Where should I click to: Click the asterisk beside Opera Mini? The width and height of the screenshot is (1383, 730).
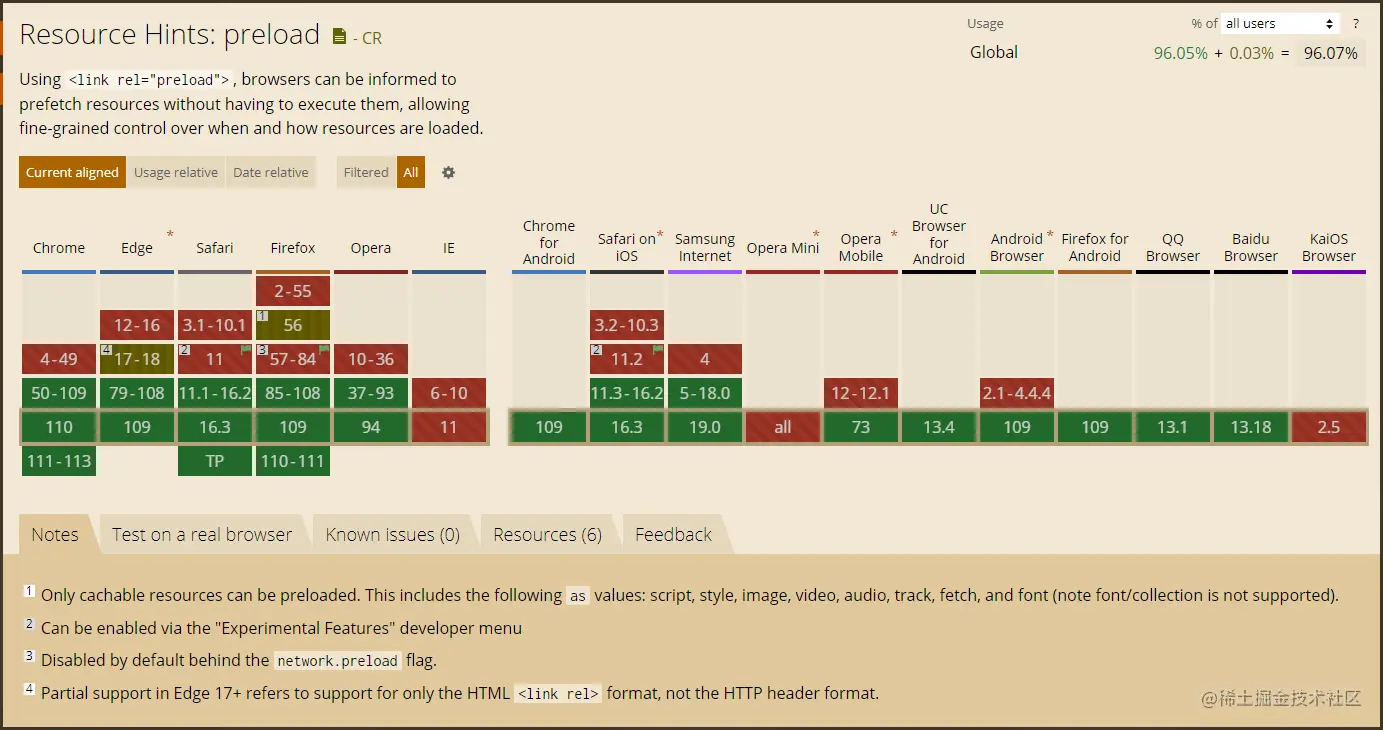(816, 235)
